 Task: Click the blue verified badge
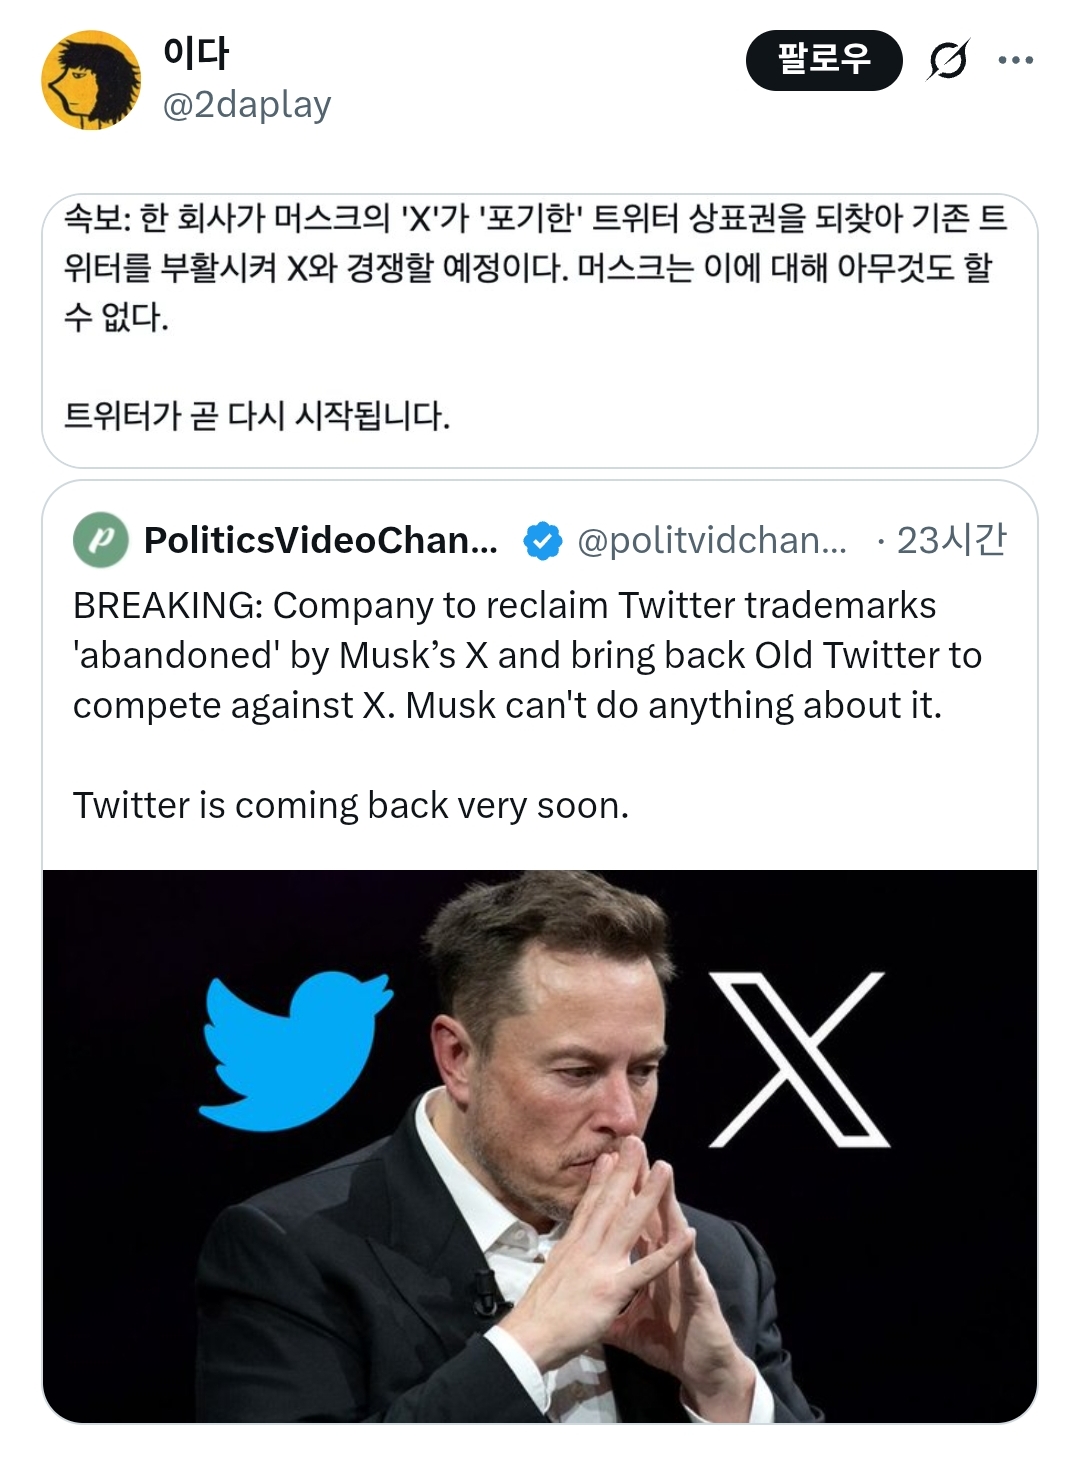(541, 540)
